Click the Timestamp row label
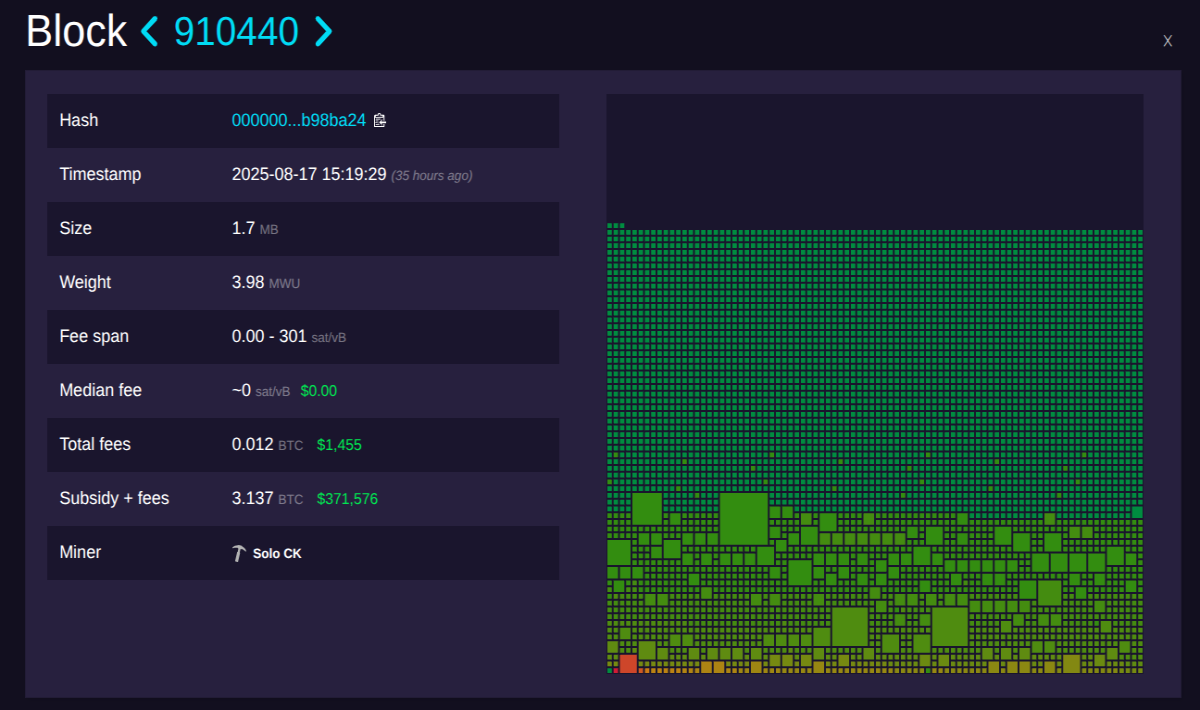The image size is (1200, 710). pyautogui.click(x=100, y=174)
